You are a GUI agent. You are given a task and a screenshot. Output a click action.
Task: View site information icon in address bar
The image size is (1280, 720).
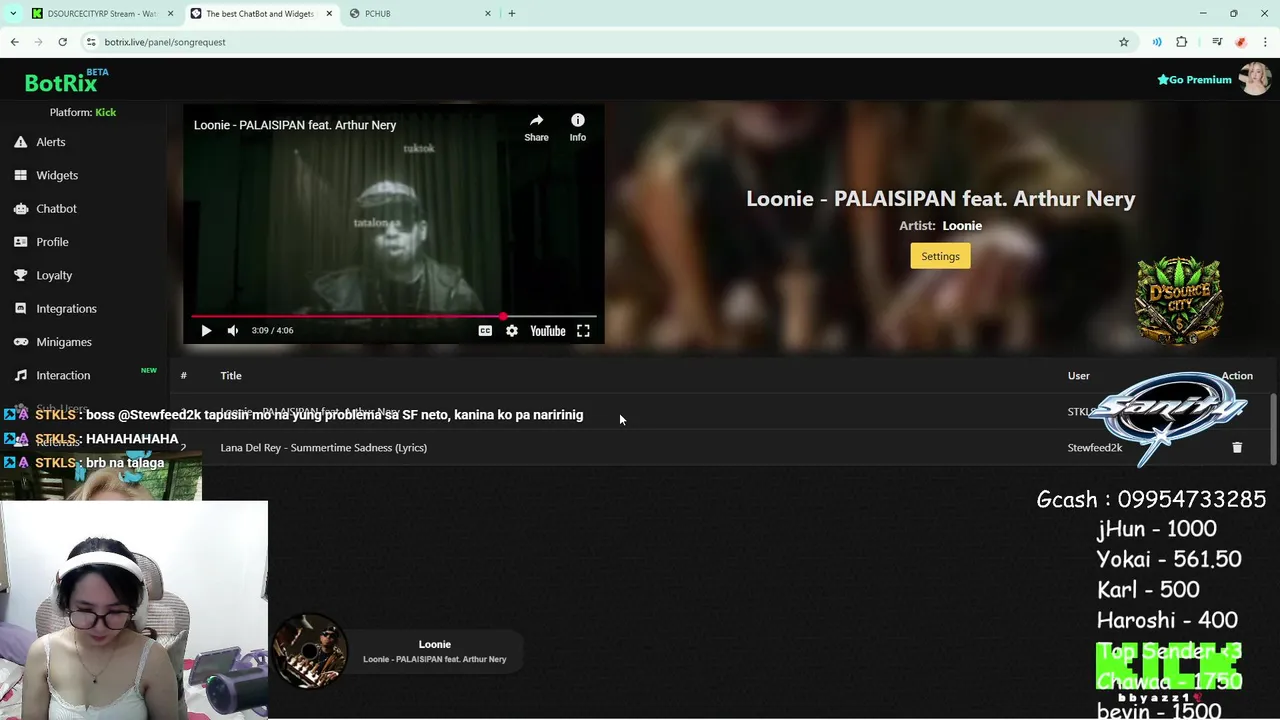[91, 42]
